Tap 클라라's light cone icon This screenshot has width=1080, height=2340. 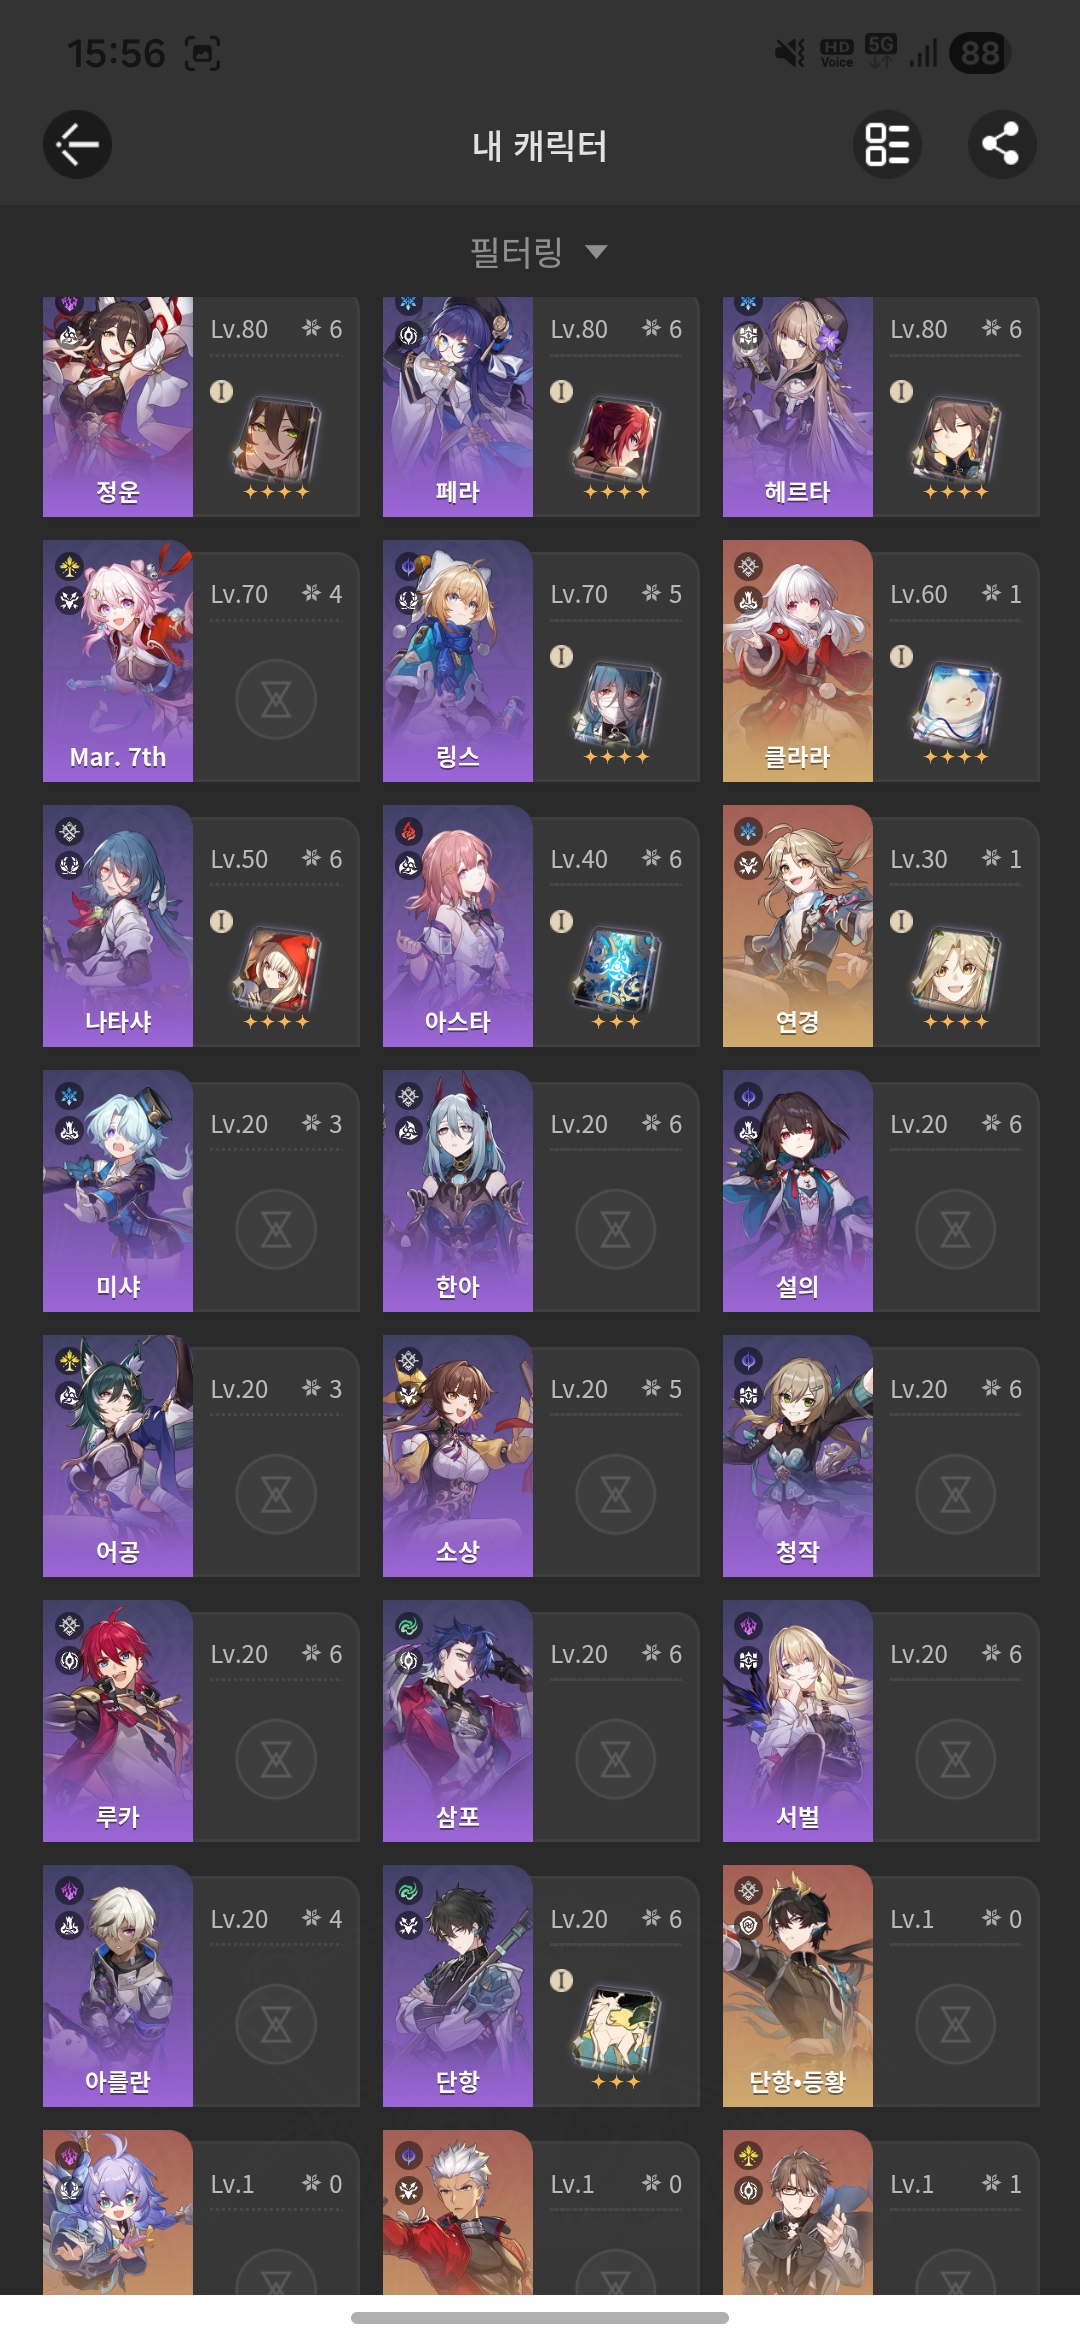point(956,707)
